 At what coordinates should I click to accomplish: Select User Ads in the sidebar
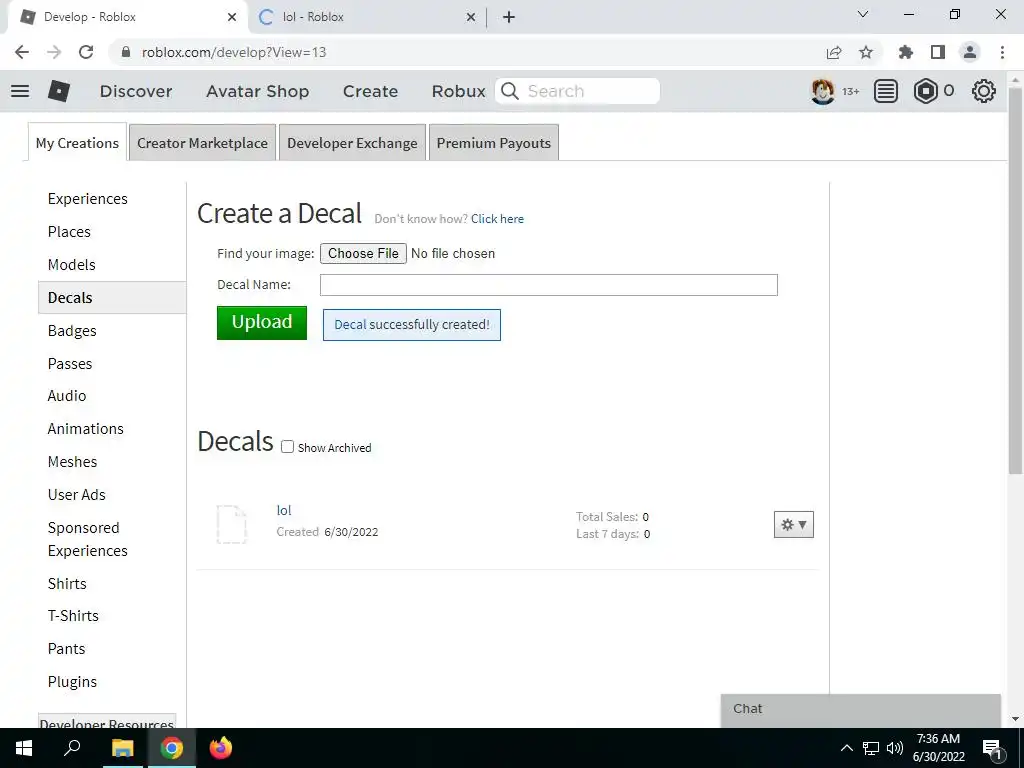[76, 494]
